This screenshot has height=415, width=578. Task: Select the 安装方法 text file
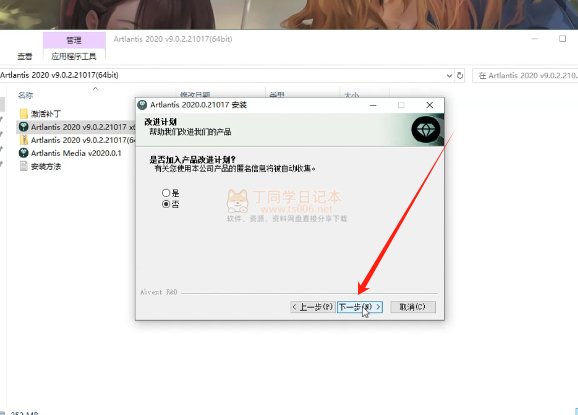click(x=40, y=166)
